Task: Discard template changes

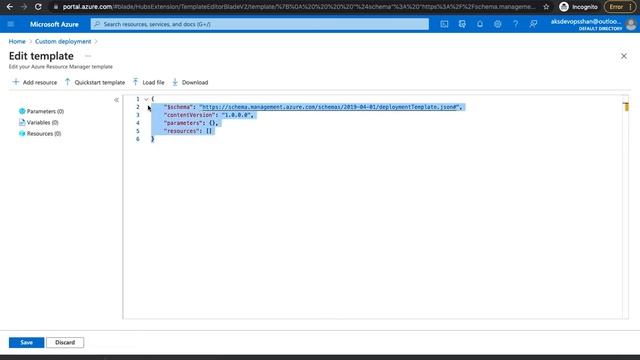Action: point(65,342)
